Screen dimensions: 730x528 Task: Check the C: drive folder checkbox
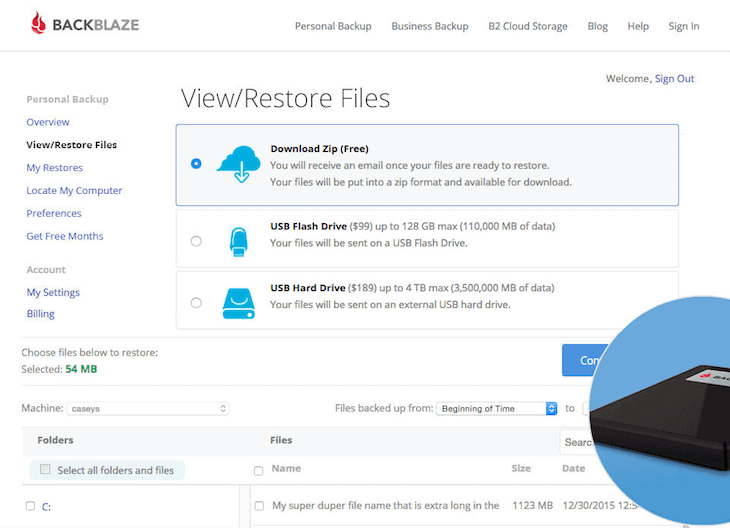[30, 506]
